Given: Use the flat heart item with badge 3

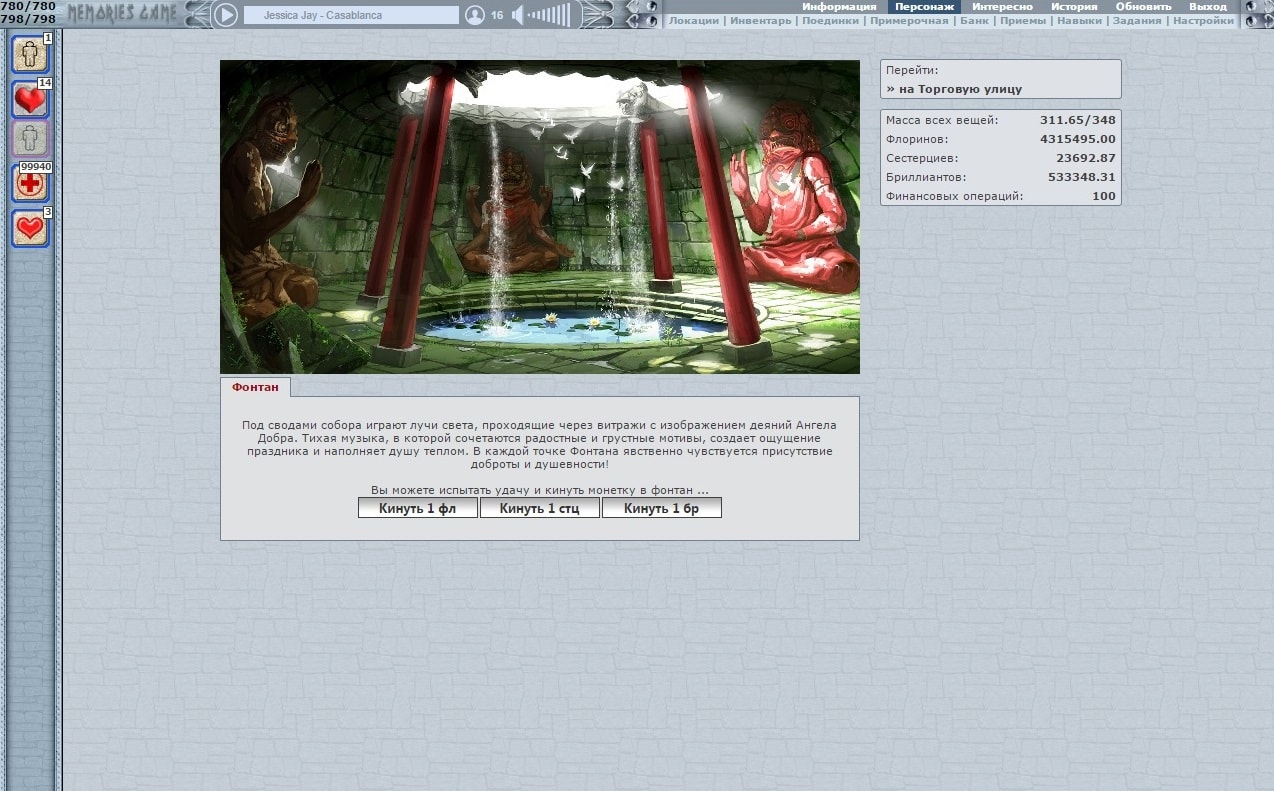Looking at the screenshot, I should point(30,228).
